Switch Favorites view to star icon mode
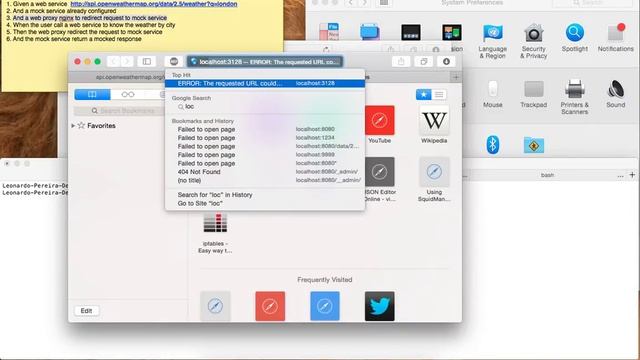This screenshot has height=360, width=640. point(423,94)
